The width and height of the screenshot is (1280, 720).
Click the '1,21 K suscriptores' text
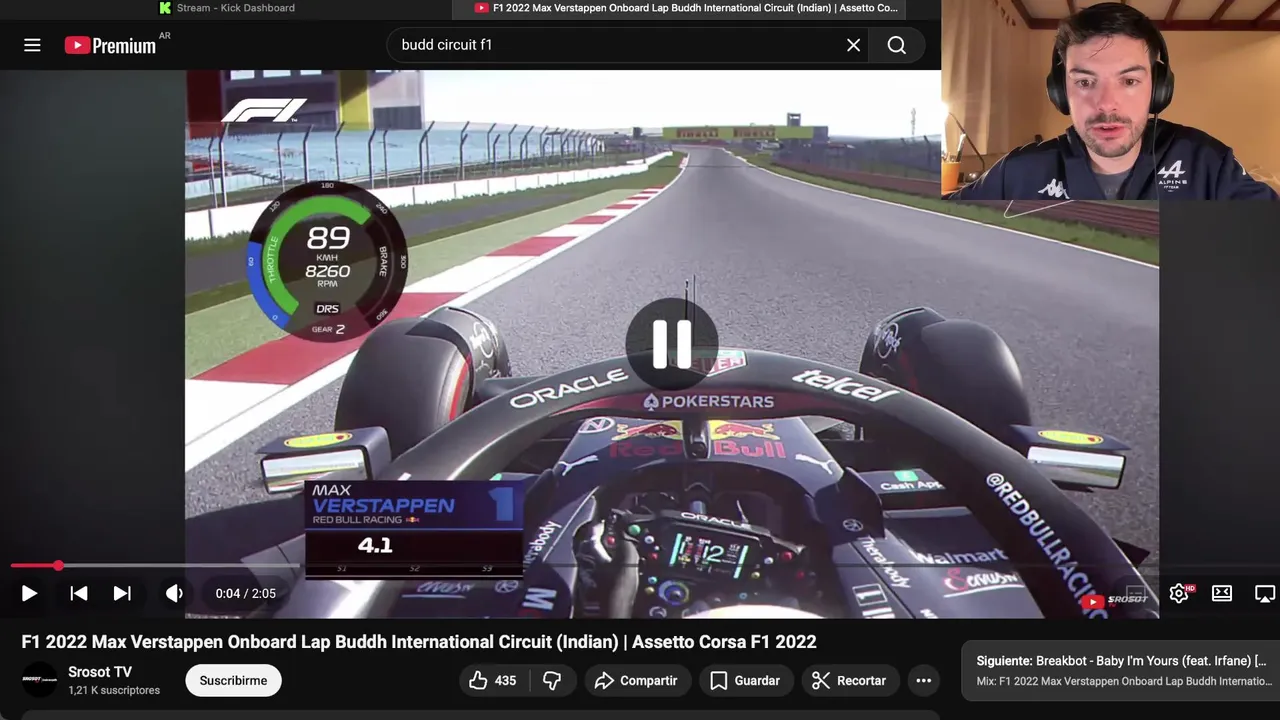point(114,690)
